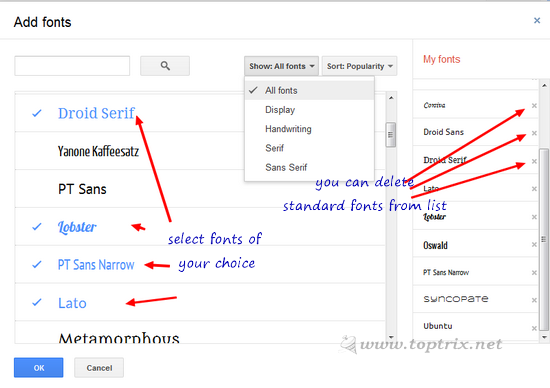Click PT Sans Narrow in My fonts
This screenshot has width=550, height=388.
click(446, 272)
